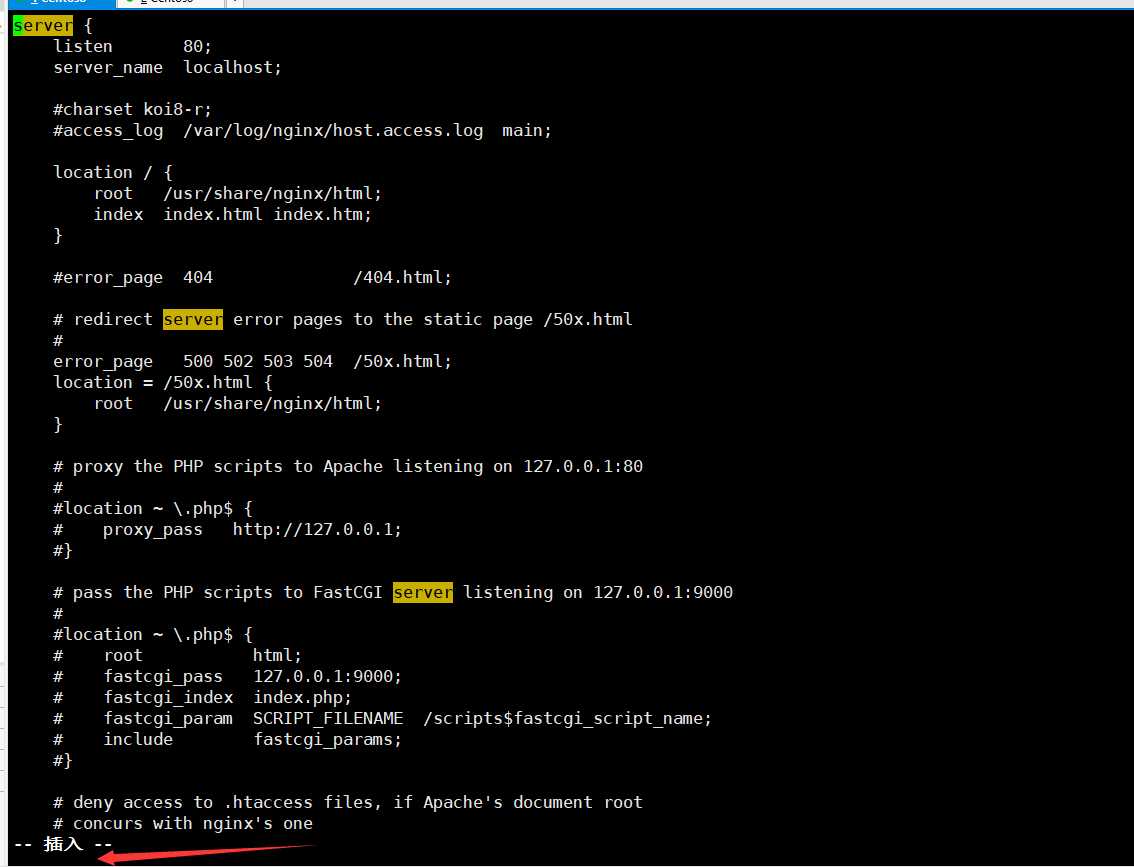Image resolution: width=1134 pixels, height=867 pixels.
Task: Click the 'server_name localhost;' line
Action: click(167, 67)
